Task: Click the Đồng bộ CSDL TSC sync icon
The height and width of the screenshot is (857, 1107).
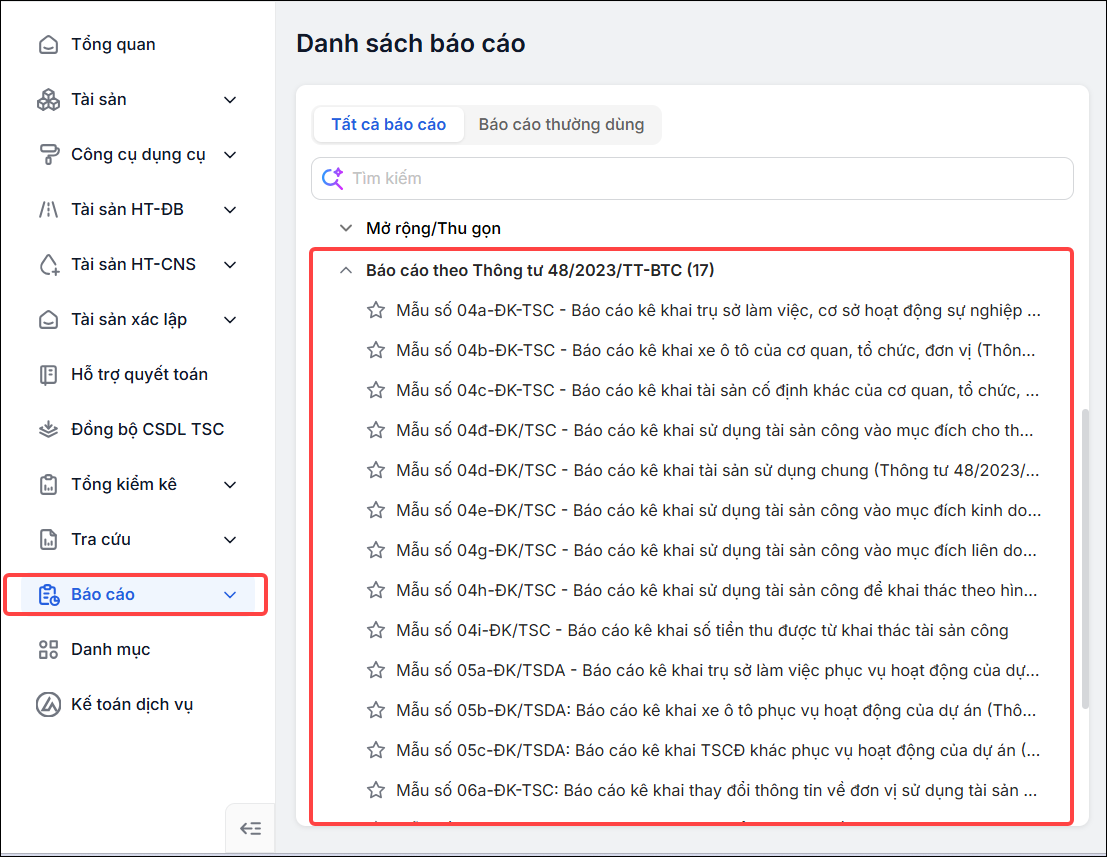Action: [x=48, y=429]
